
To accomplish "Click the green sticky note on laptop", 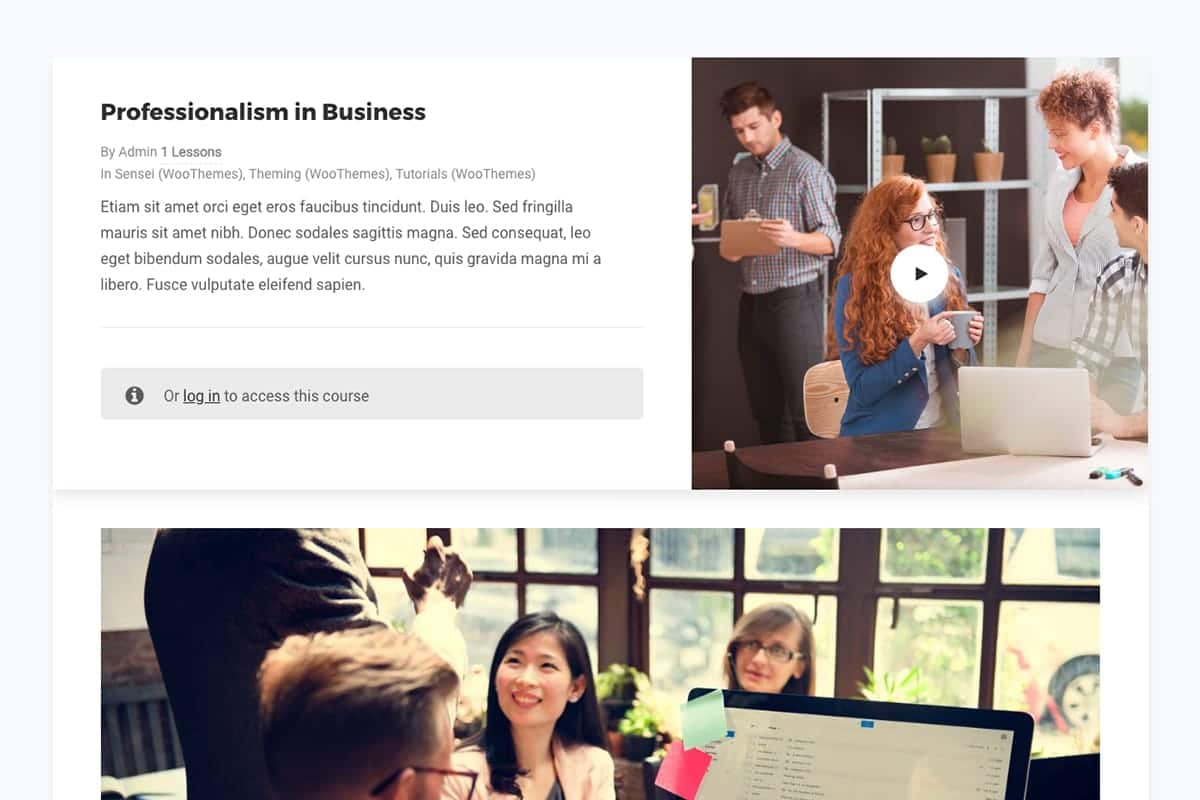I will pyautogui.click(x=704, y=720).
